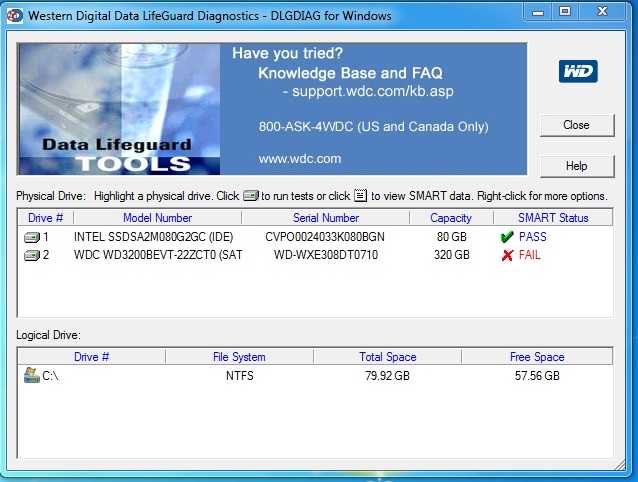Click the 320 GB capacity value

(452, 255)
